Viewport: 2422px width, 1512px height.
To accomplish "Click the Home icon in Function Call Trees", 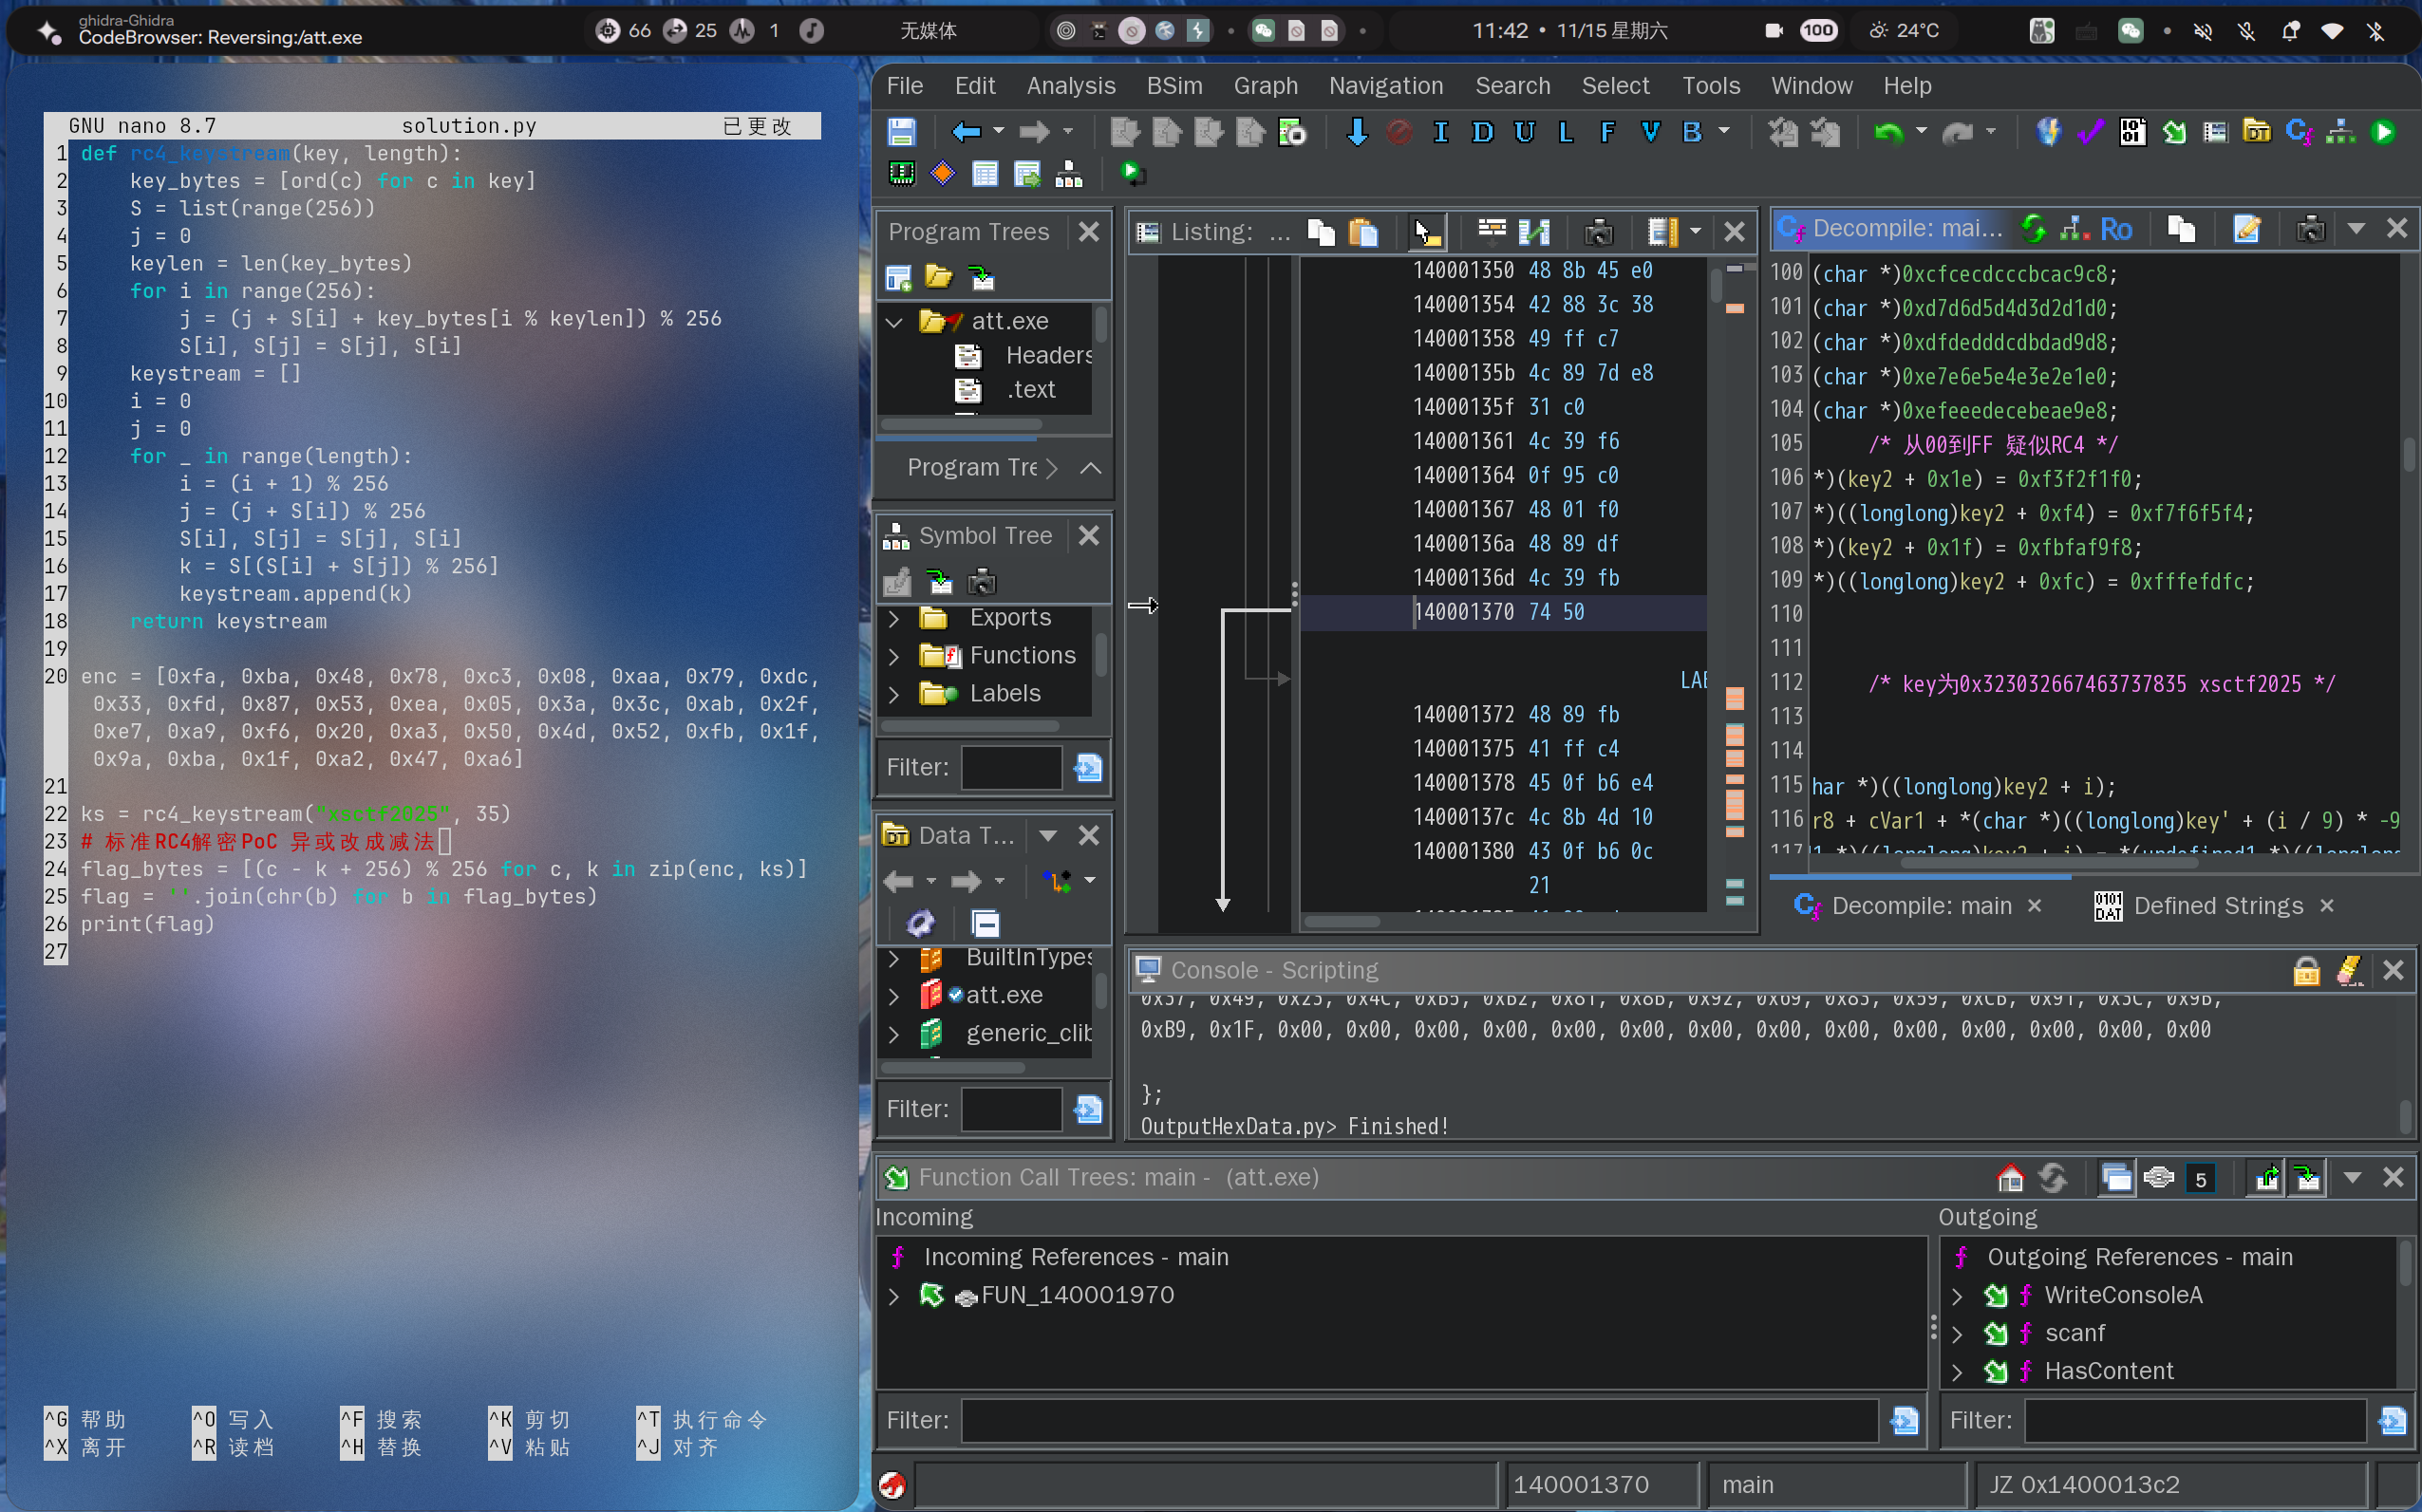I will pyautogui.click(x=2010, y=1178).
